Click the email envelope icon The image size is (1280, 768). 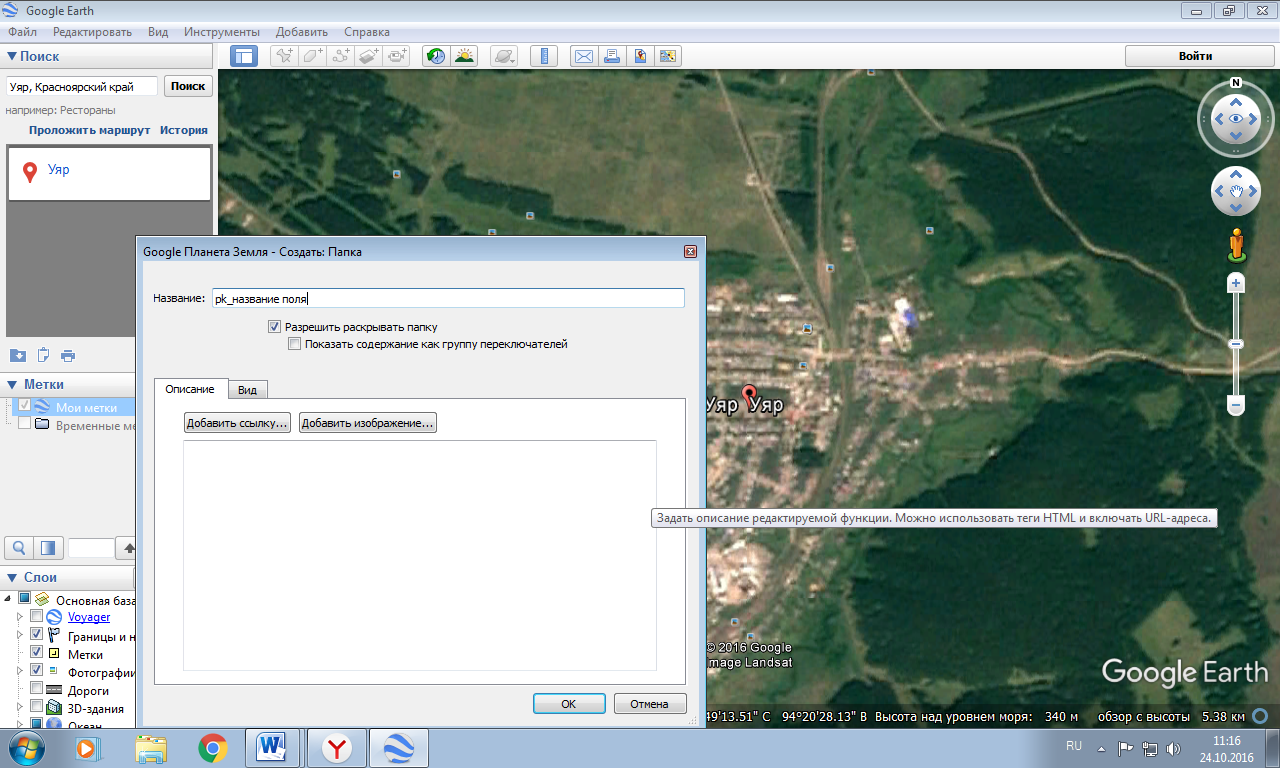pyautogui.click(x=583, y=56)
